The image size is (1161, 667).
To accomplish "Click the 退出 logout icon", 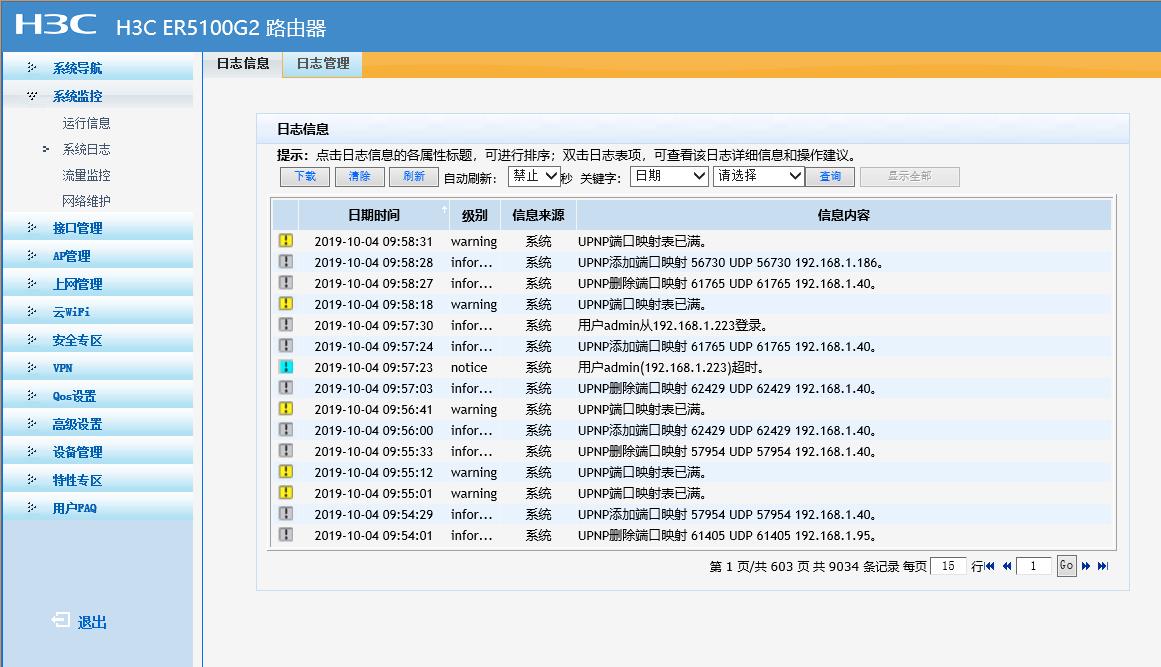I will click(x=61, y=620).
